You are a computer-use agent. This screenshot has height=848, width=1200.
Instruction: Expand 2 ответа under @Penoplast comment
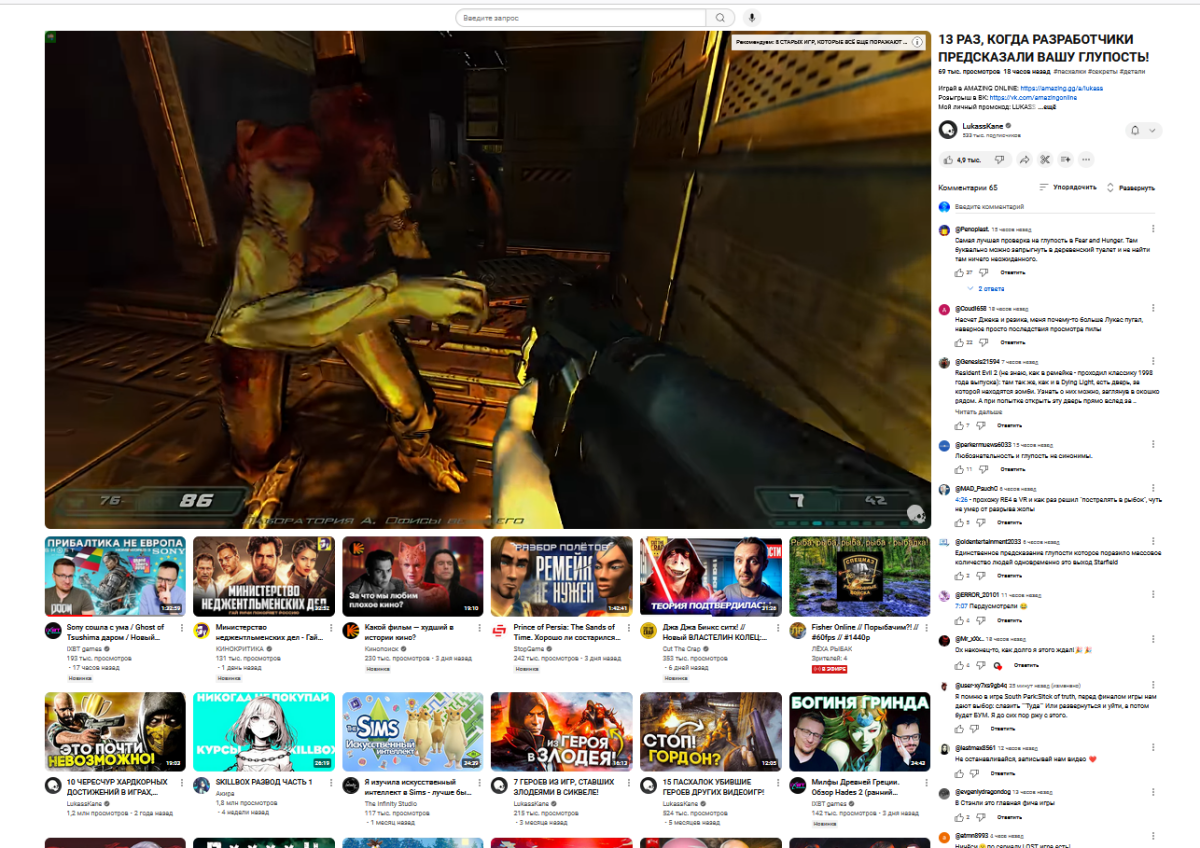(x=984, y=288)
